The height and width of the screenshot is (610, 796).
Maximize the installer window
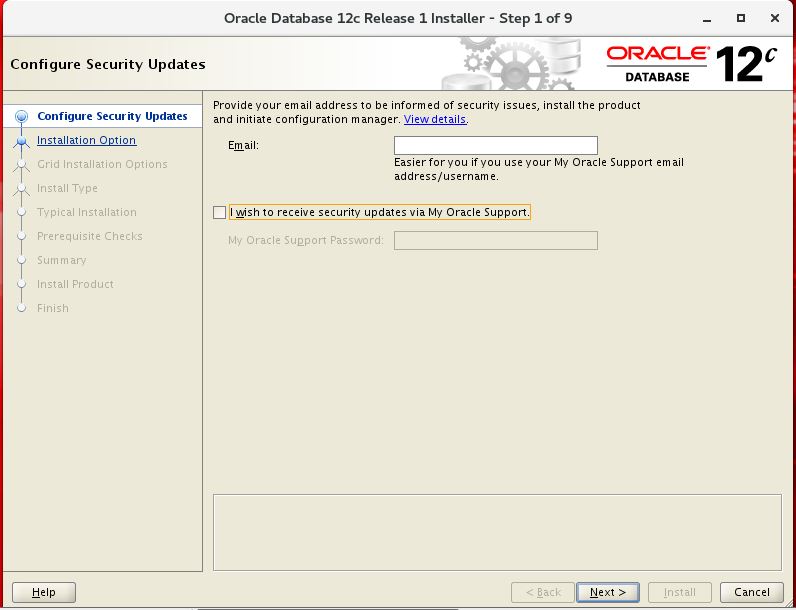[x=741, y=18]
